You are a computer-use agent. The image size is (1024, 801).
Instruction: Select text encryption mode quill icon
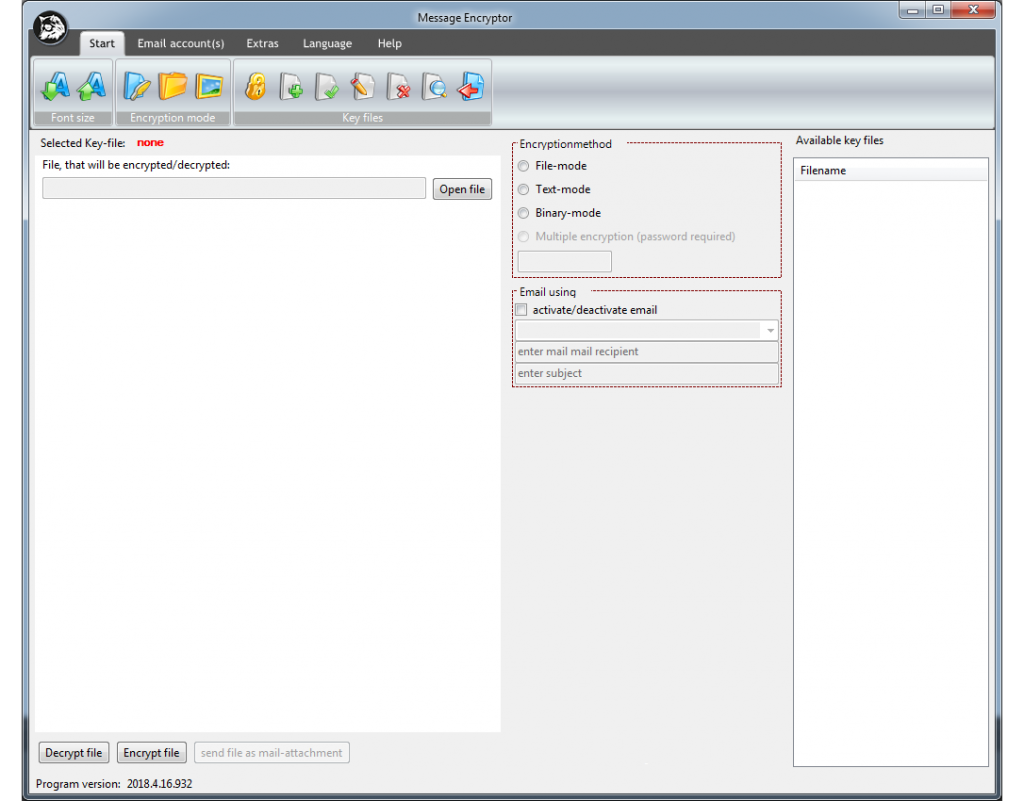pyautogui.click(x=136, y=87)
